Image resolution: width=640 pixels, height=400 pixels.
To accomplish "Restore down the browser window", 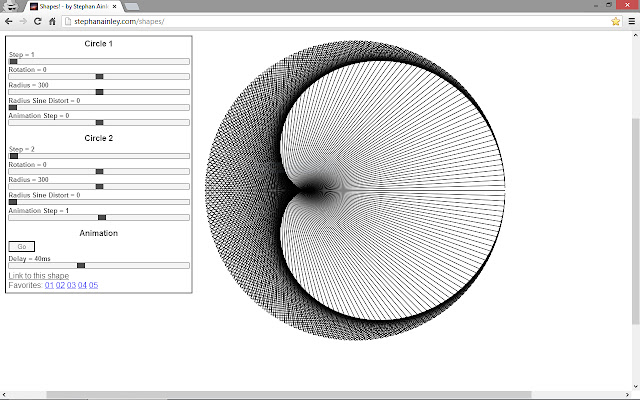I will click(x=609, y=5).
